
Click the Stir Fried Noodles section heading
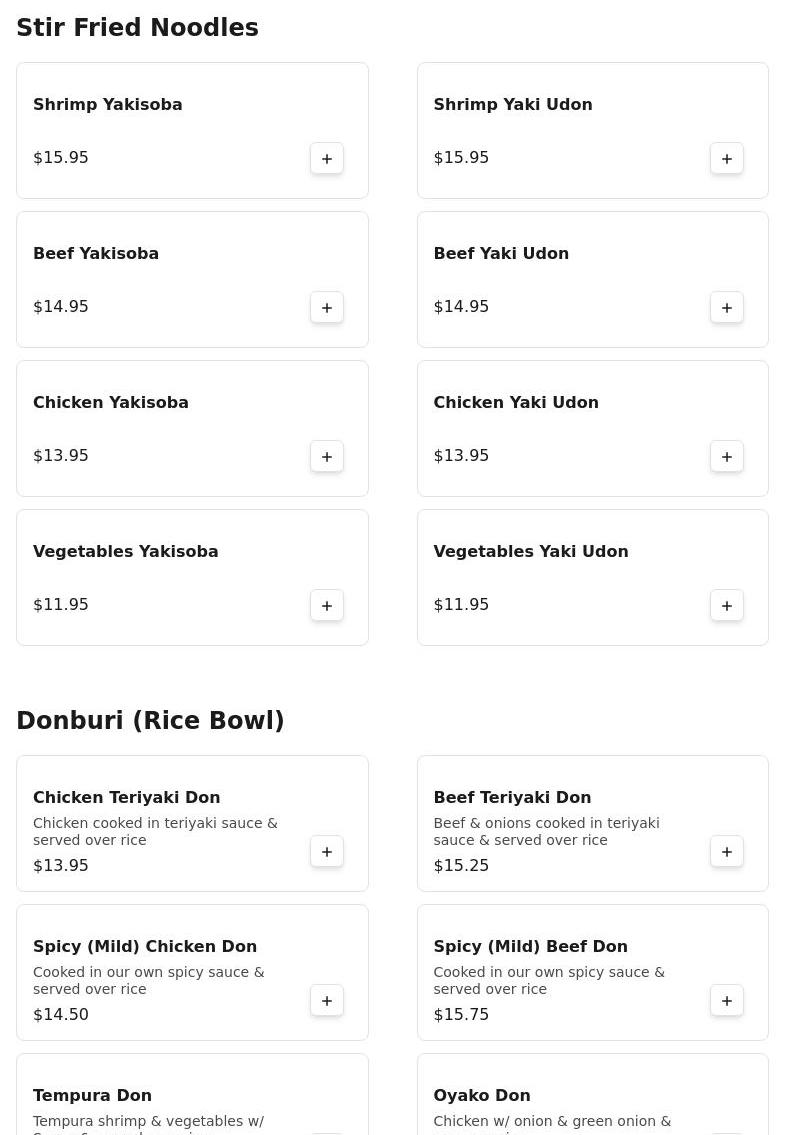(138, 28)
